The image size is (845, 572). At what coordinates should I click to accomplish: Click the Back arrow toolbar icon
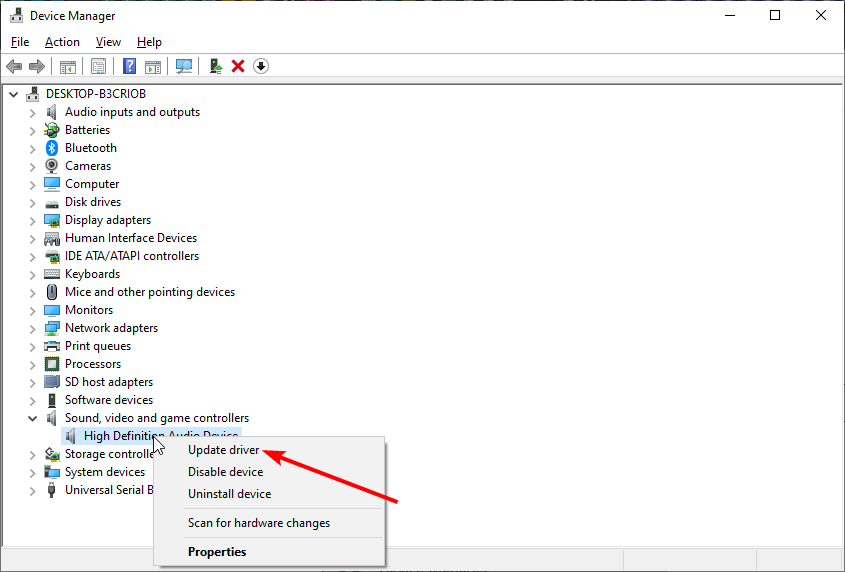click(14, 66)
